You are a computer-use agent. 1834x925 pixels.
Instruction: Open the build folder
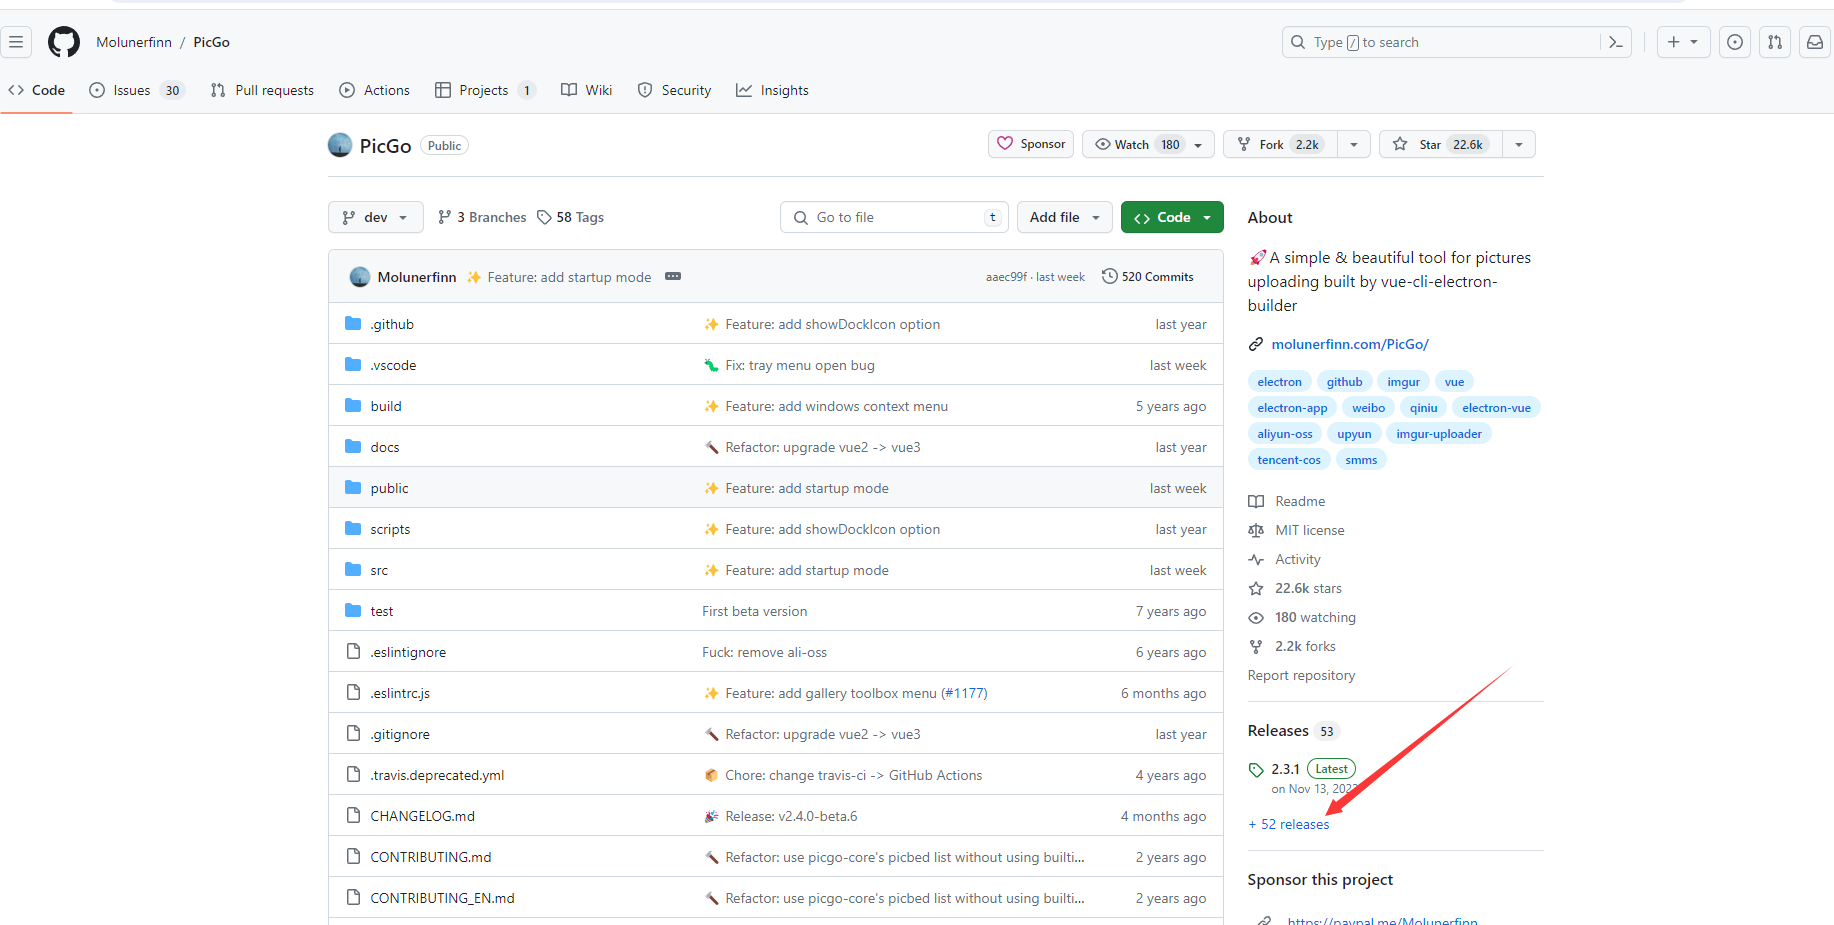[386, 406]
